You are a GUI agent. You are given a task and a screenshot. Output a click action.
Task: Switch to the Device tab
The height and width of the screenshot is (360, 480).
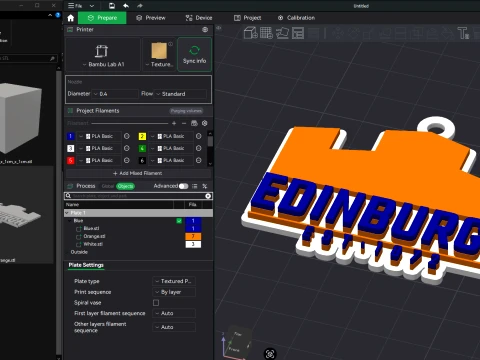[x=199, y=18]
